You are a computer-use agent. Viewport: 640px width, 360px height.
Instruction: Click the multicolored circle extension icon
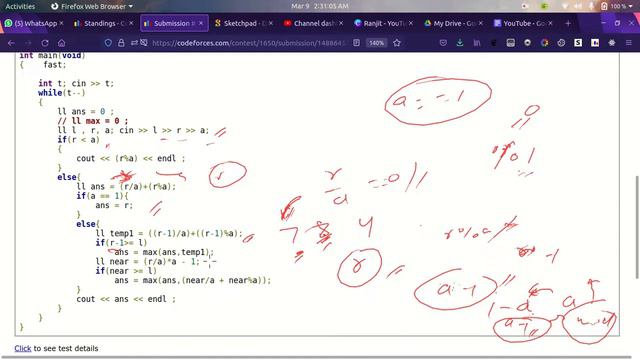pyautogui.click(x=544, y=43)
